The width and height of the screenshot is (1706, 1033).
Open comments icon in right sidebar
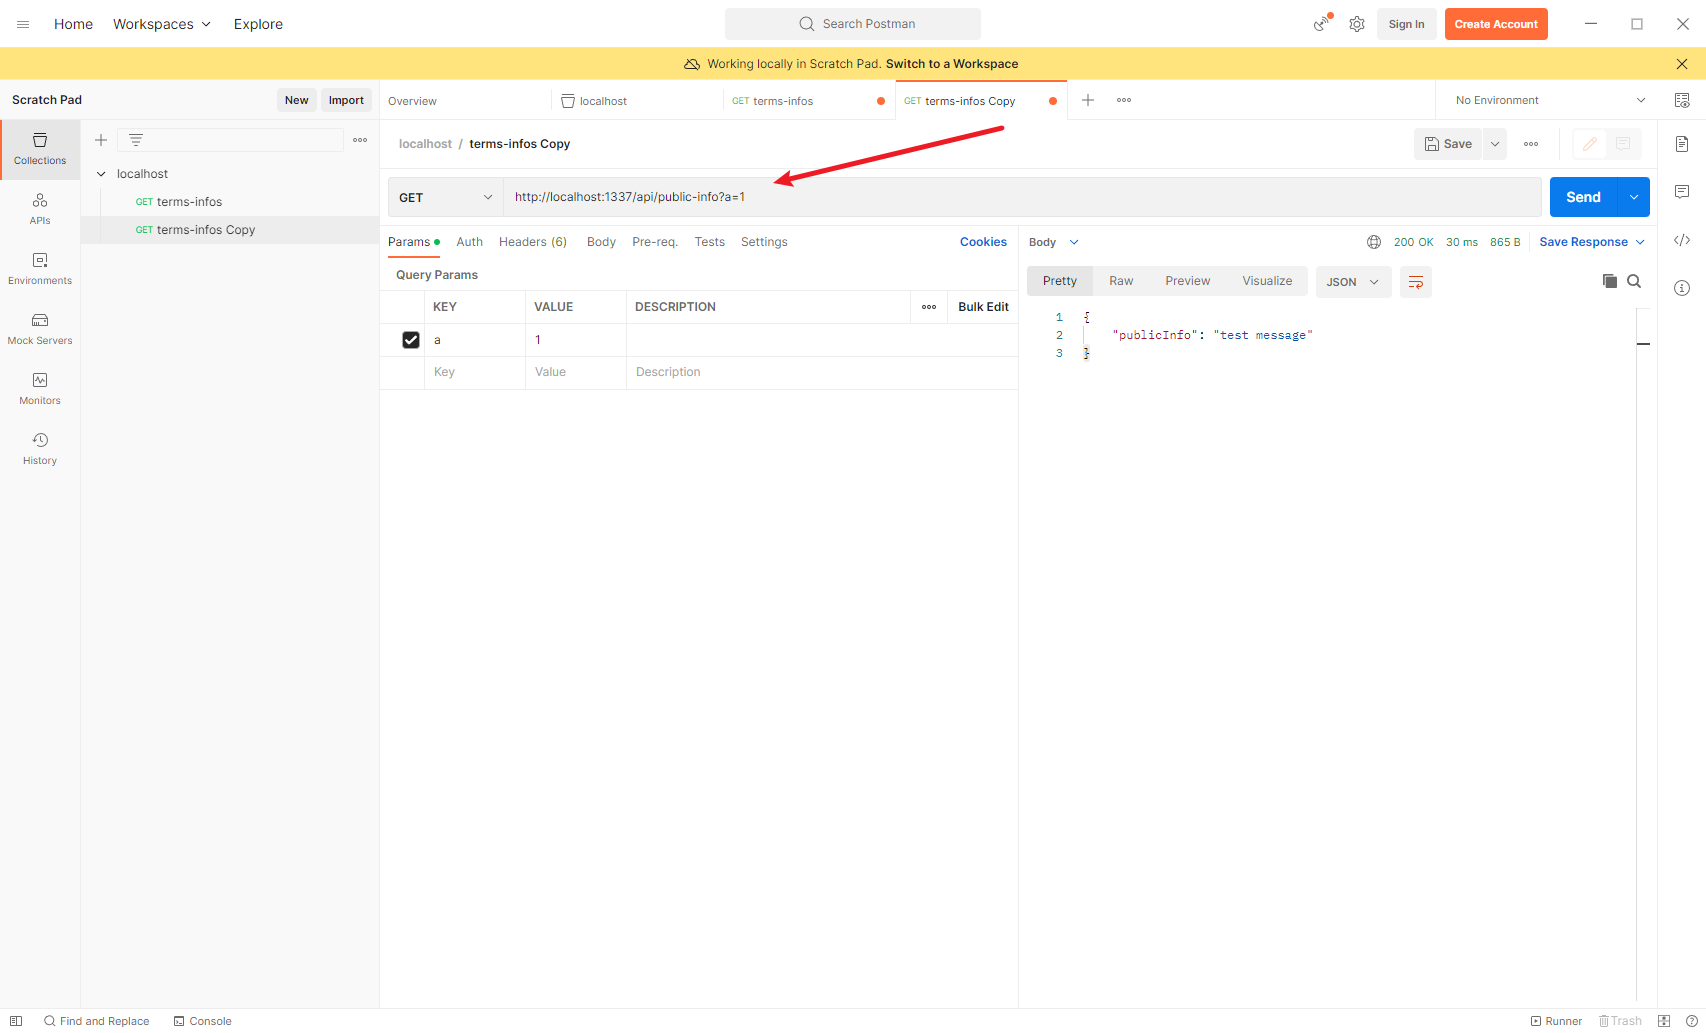(x=1682, y=192)
